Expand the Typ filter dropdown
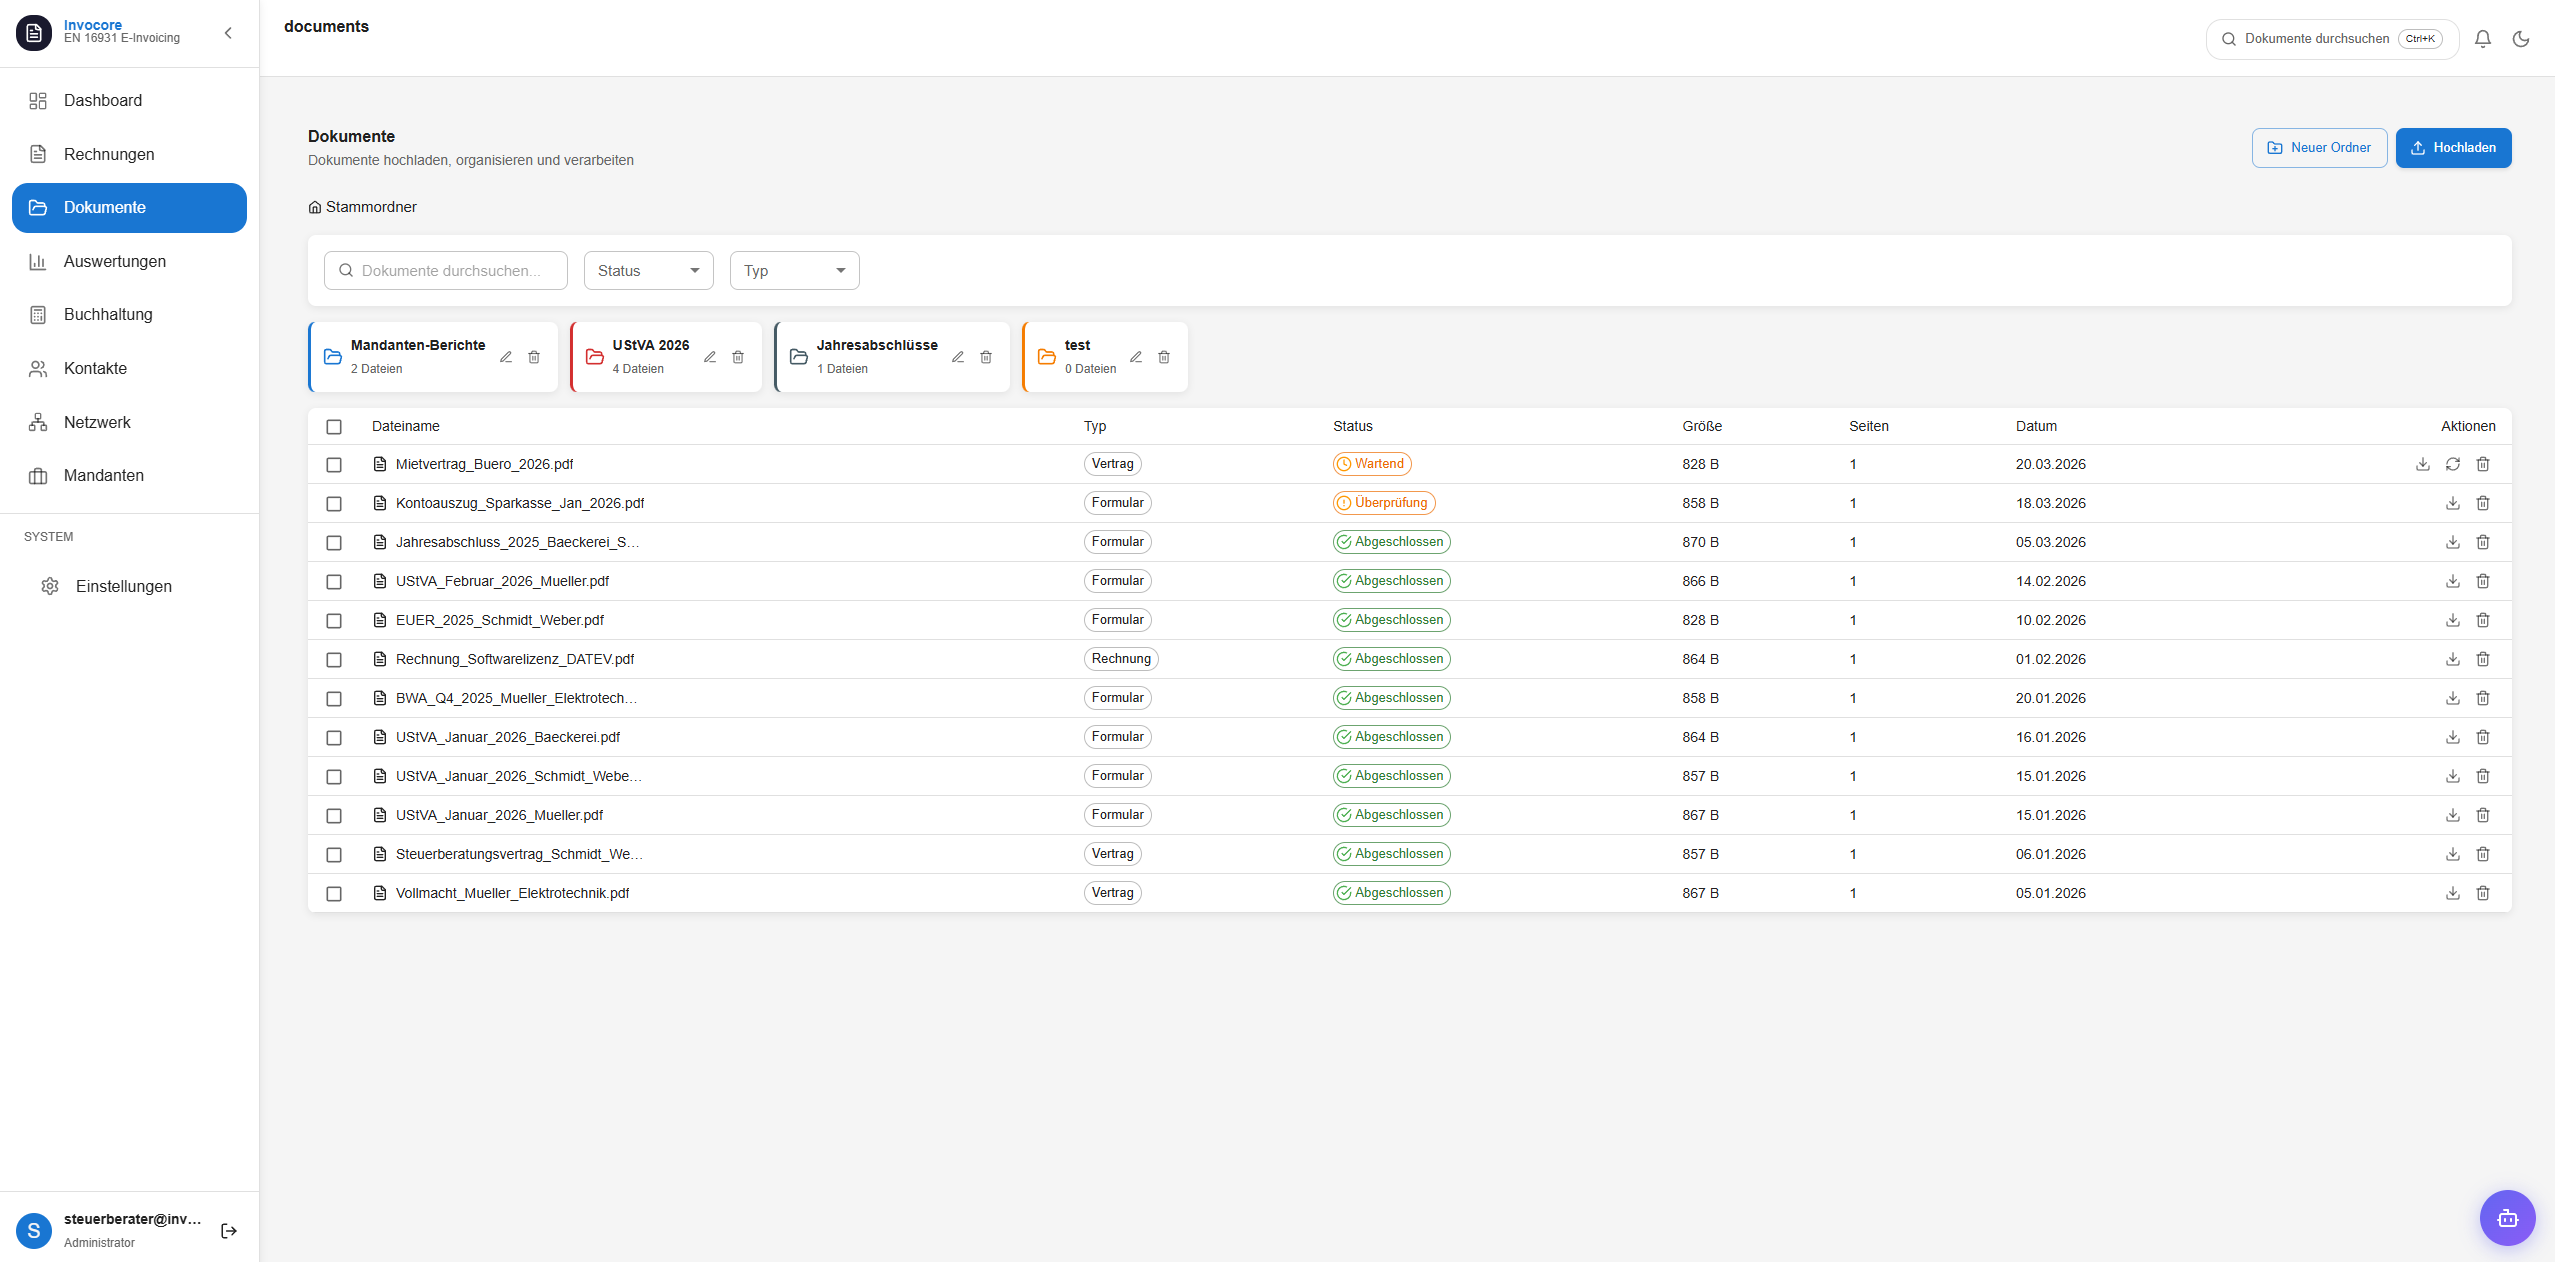The image size is (2555, 1262). click(x=794, y=271)
